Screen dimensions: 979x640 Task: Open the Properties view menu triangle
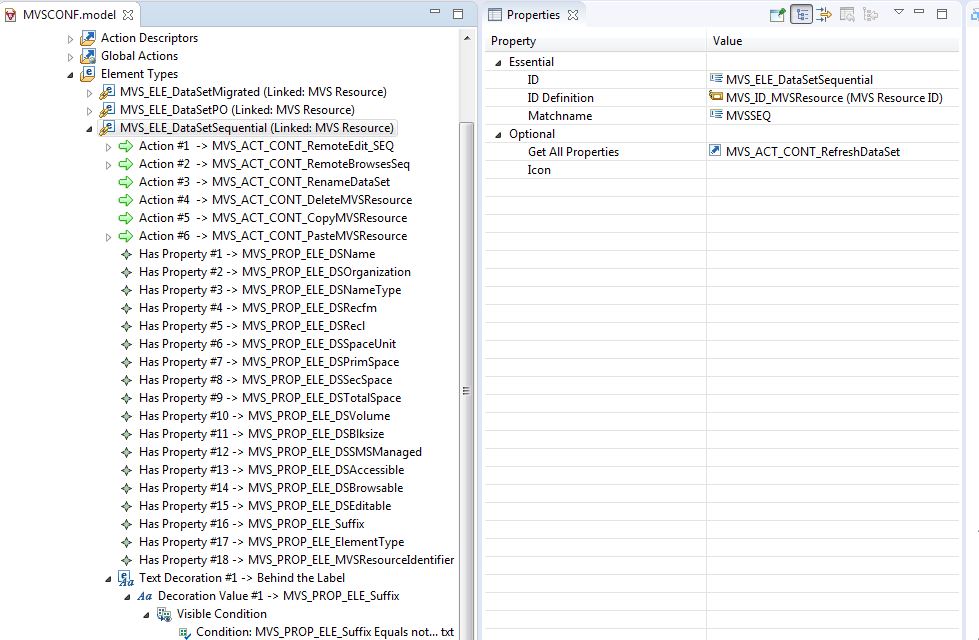pyautogui.click(x=899, y=14)
